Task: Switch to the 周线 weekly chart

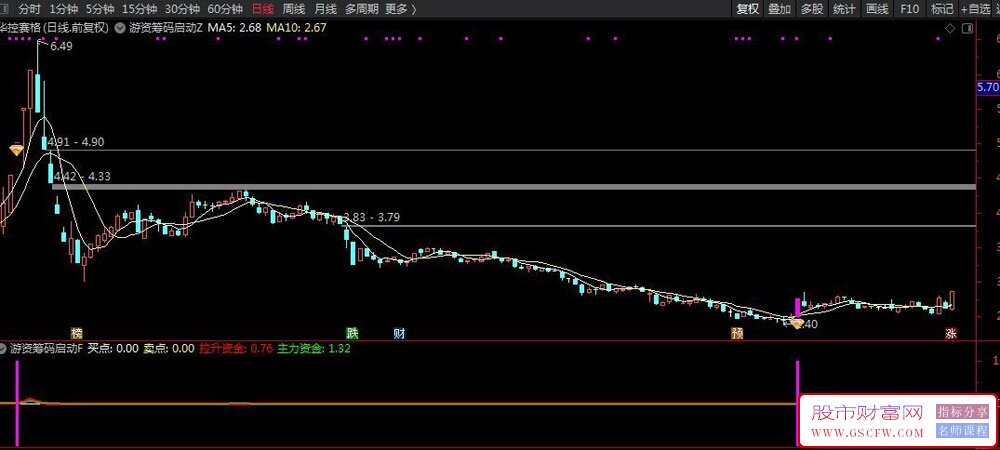Action: coord(293,9)
